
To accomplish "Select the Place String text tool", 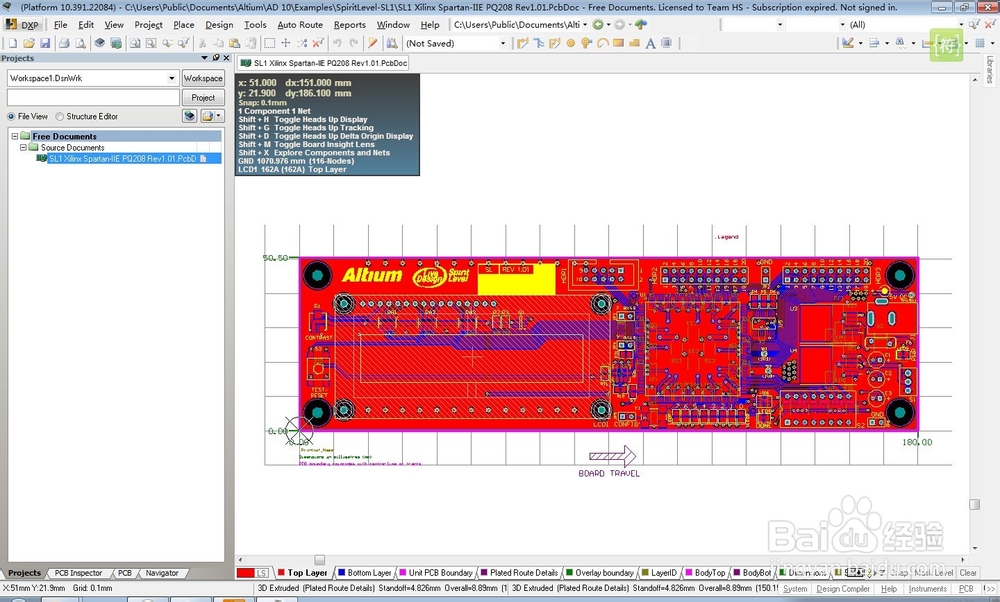I will click(x=650, y=43).
